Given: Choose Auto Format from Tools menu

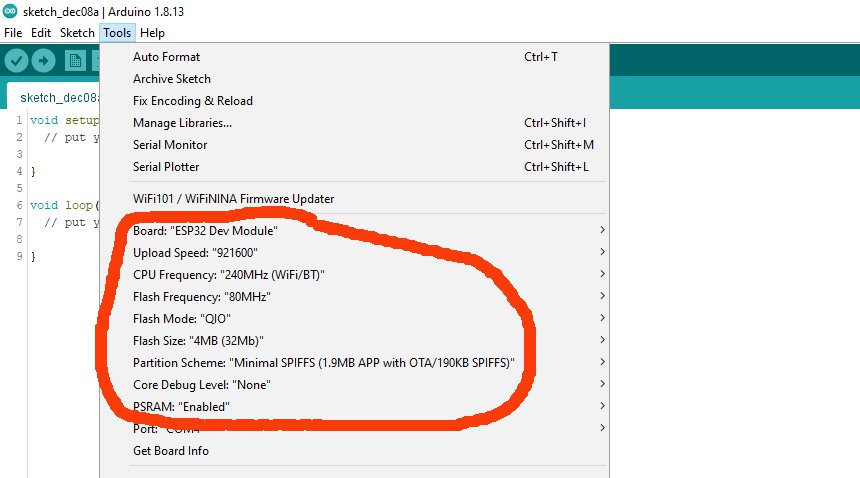Looking at the screenshot, I should (x=354, y=57).
